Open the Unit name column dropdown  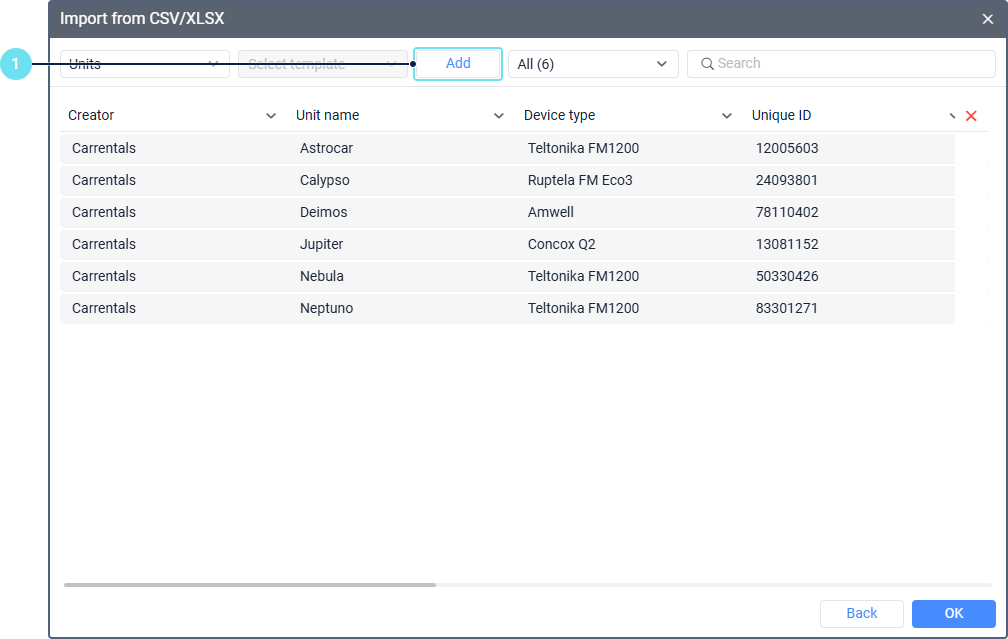499,116
